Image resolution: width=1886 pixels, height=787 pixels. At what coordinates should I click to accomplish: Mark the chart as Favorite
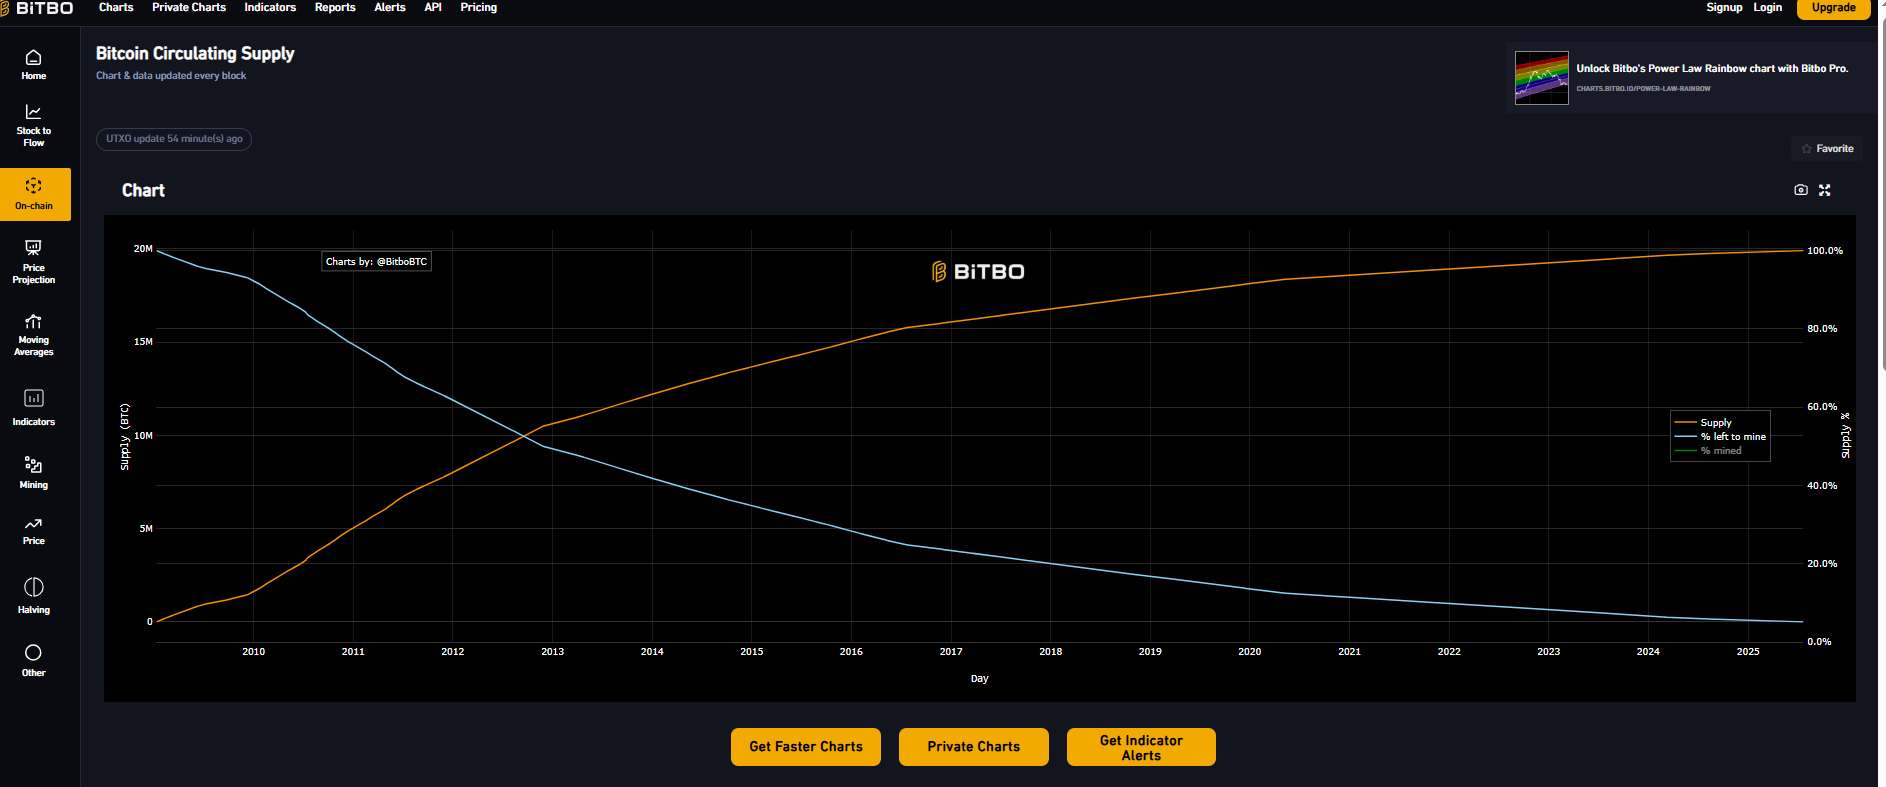1827,149
